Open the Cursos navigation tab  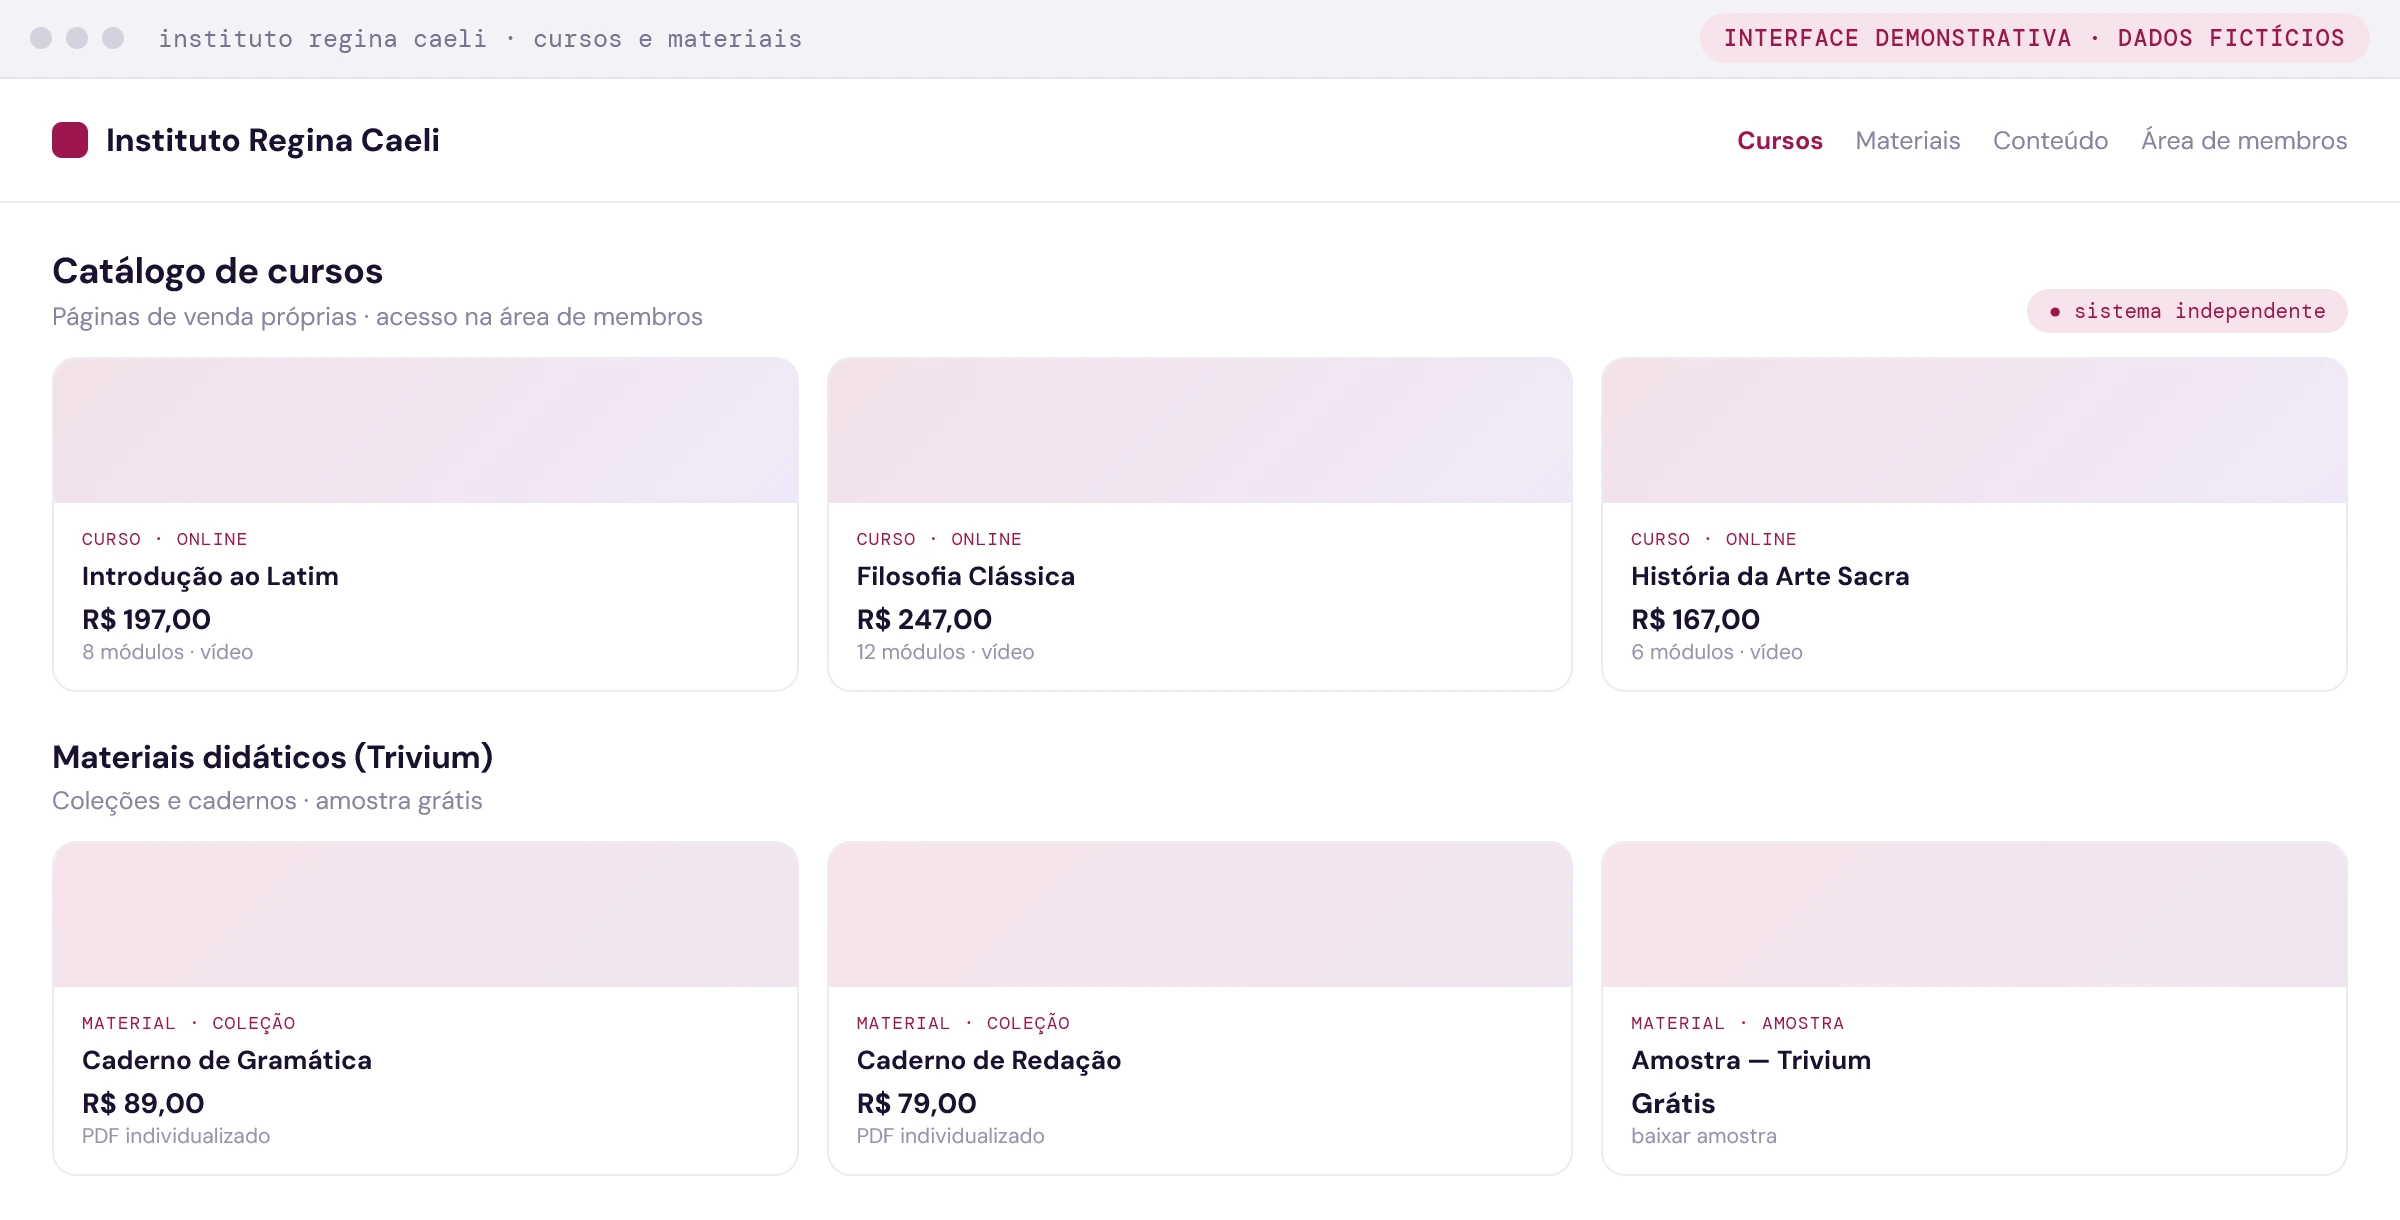[x=1779, y=141]
